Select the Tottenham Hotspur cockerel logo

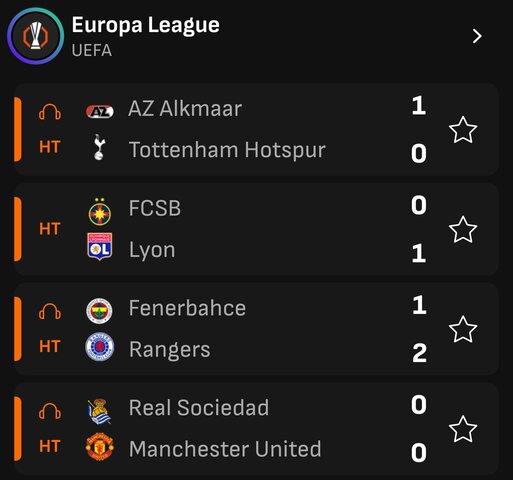[x=99, y=147]
